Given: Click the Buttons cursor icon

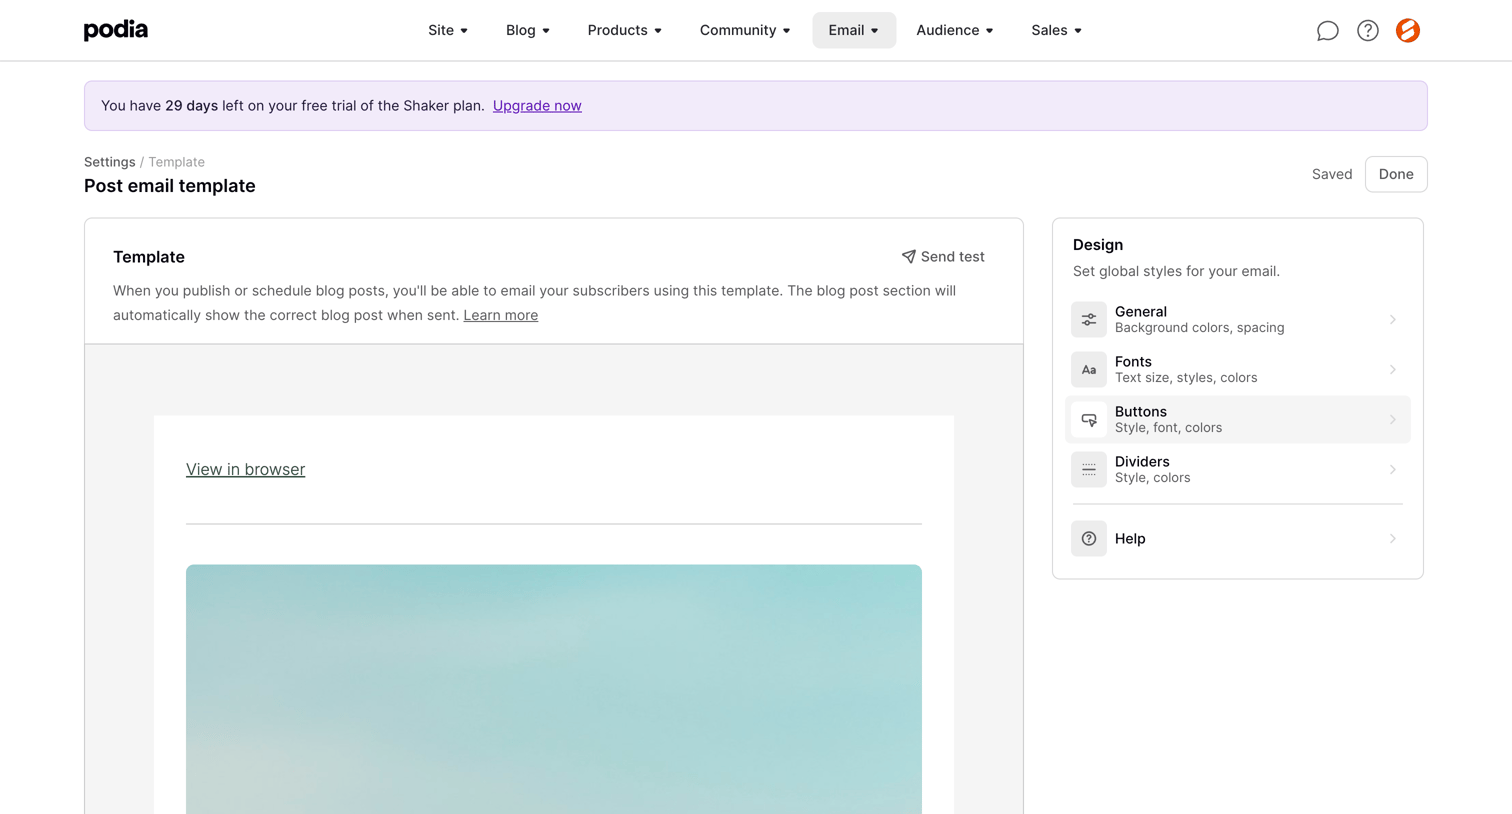Looking at the screenshot, I should [1089, 420].
